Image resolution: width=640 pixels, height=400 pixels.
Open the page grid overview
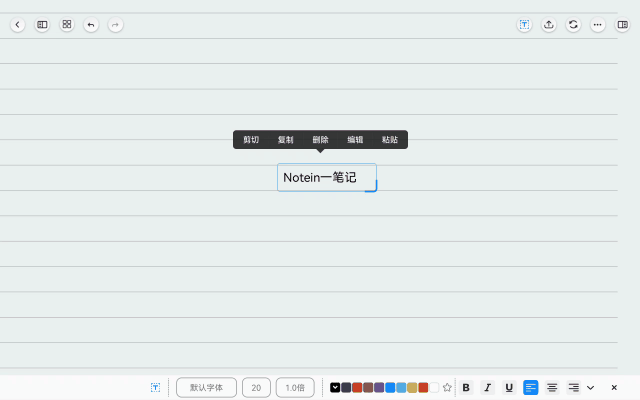click(67, 24)
